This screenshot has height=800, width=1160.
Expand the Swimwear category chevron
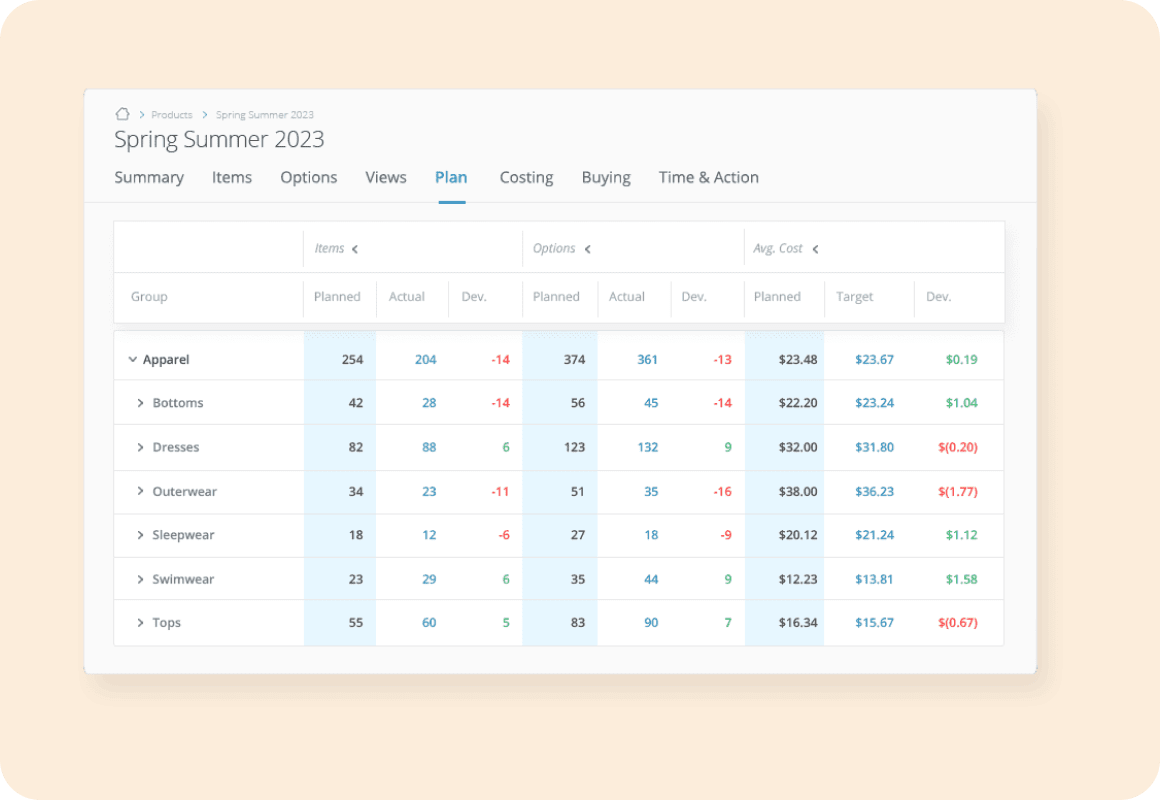141,579
